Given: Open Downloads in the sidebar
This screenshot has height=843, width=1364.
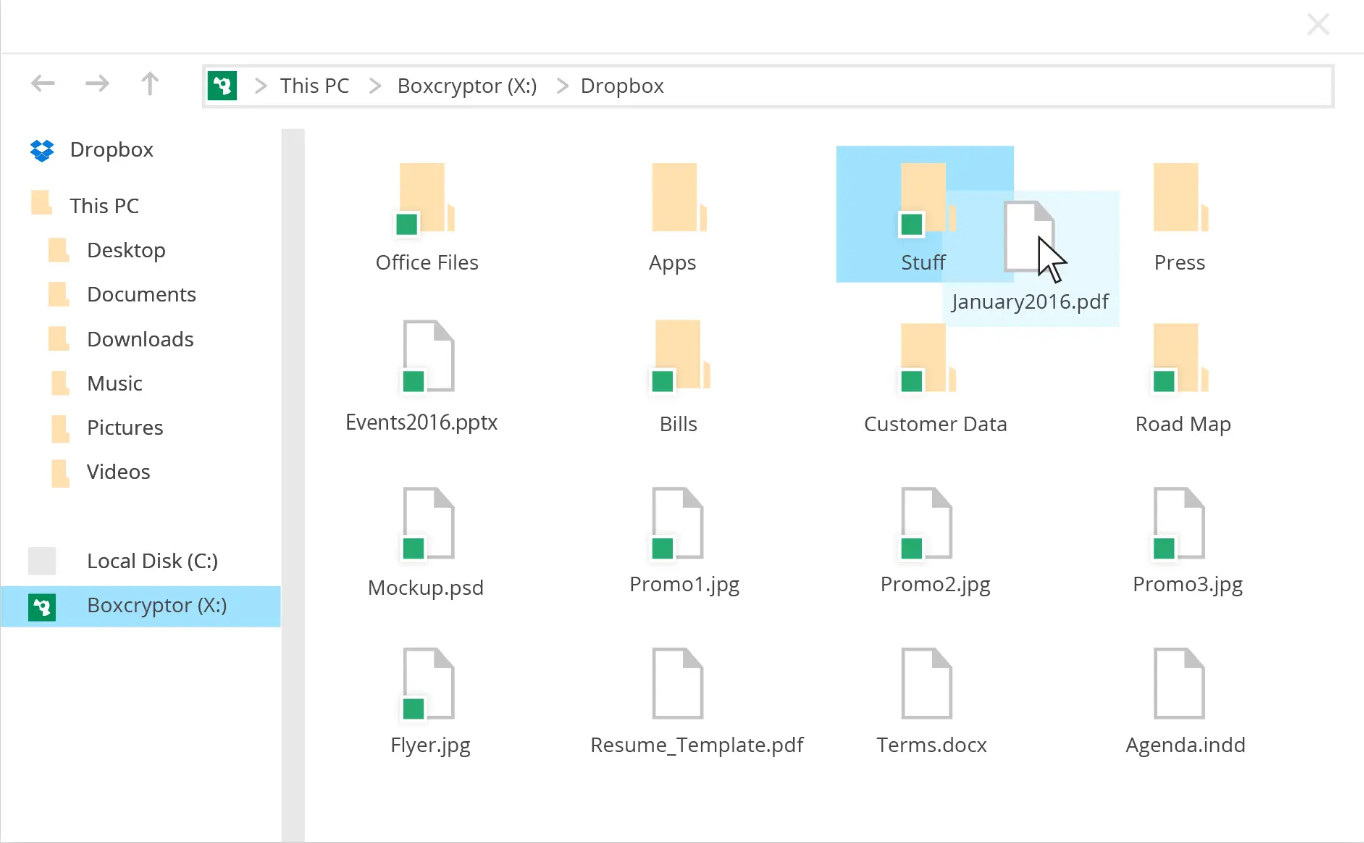Looking at the screenshot, I should tap(140, 339).
